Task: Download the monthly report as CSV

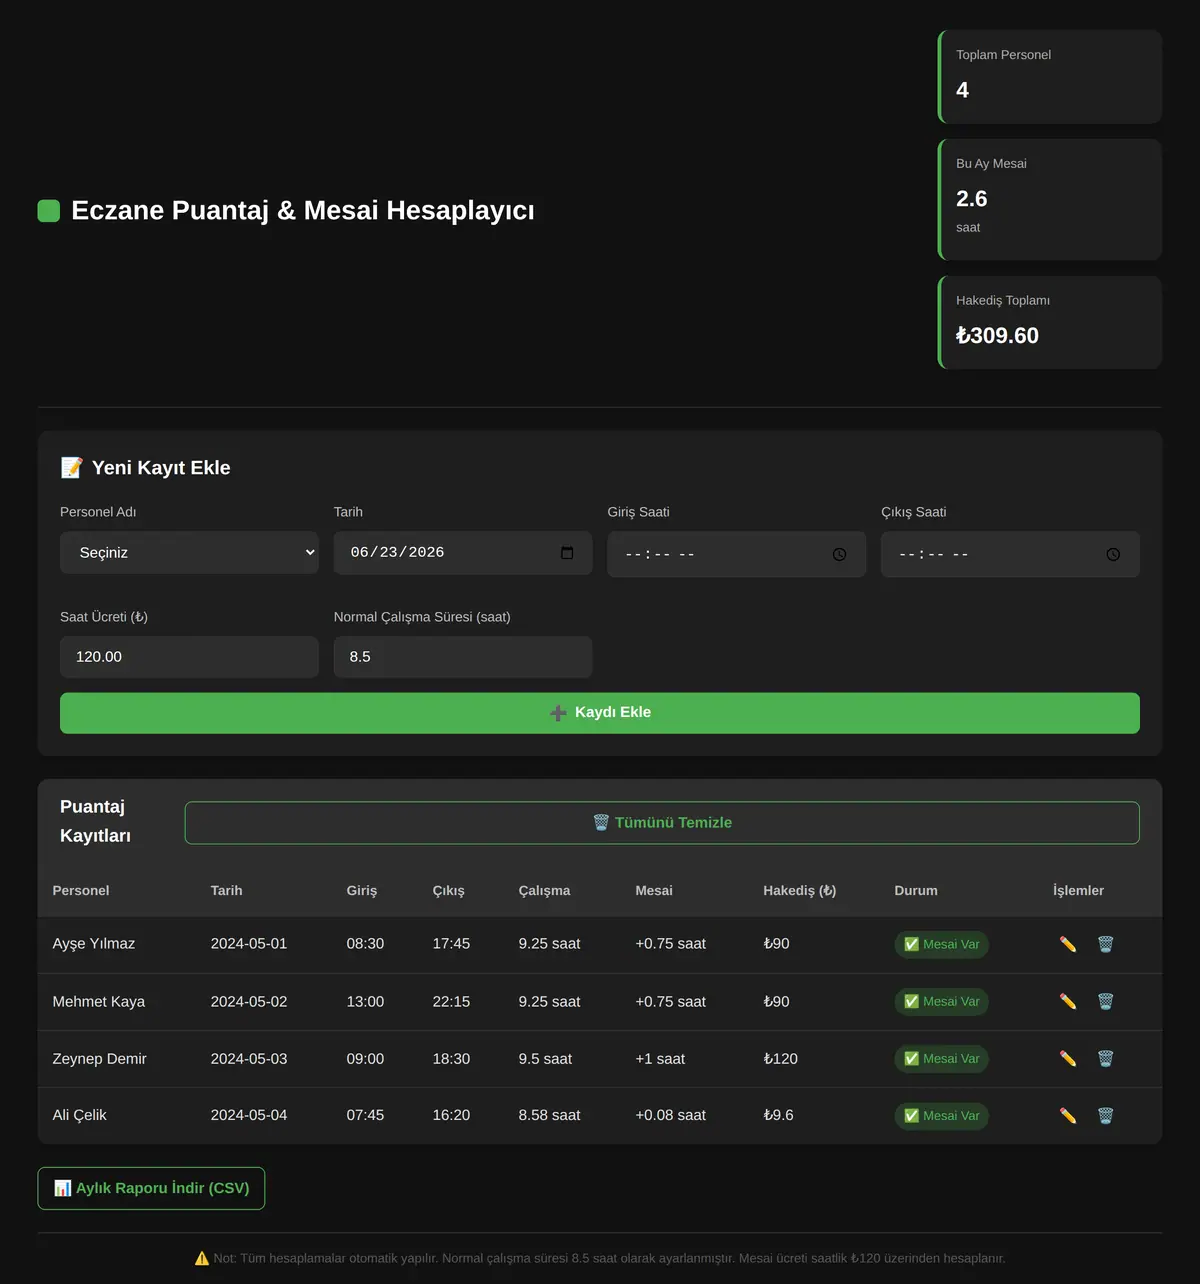Action: click(x=151, y=1188)
